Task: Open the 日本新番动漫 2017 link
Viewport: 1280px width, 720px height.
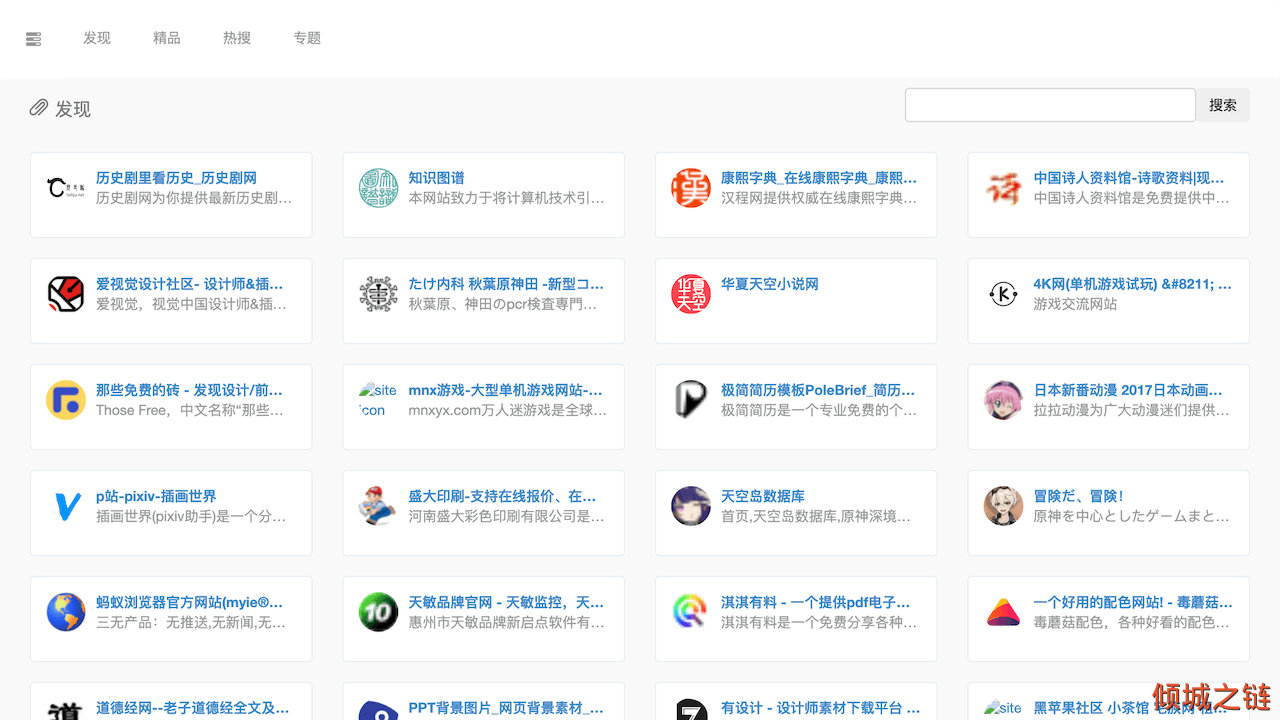Action: click(x=1129, y=390)
